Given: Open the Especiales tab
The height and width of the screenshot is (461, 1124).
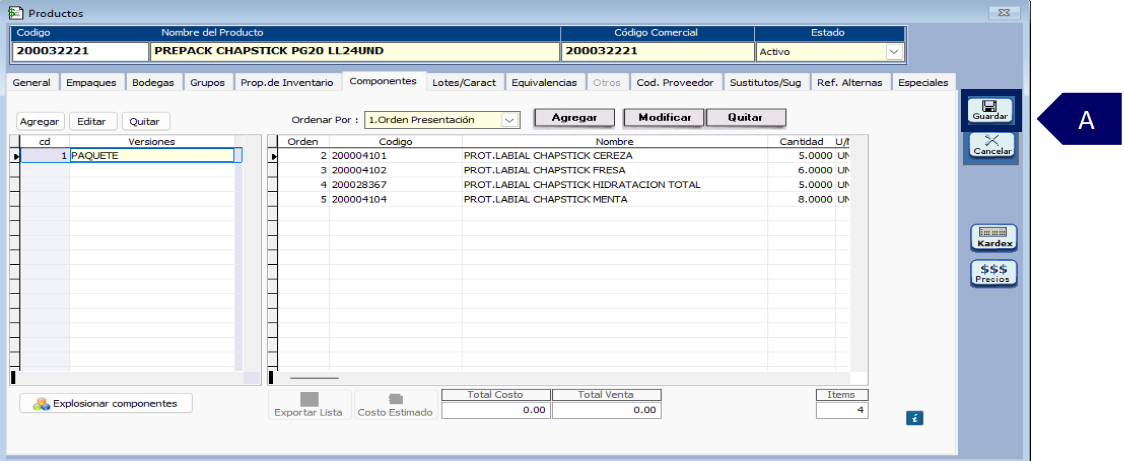Looking at the screenshot, I should [923, 82].
